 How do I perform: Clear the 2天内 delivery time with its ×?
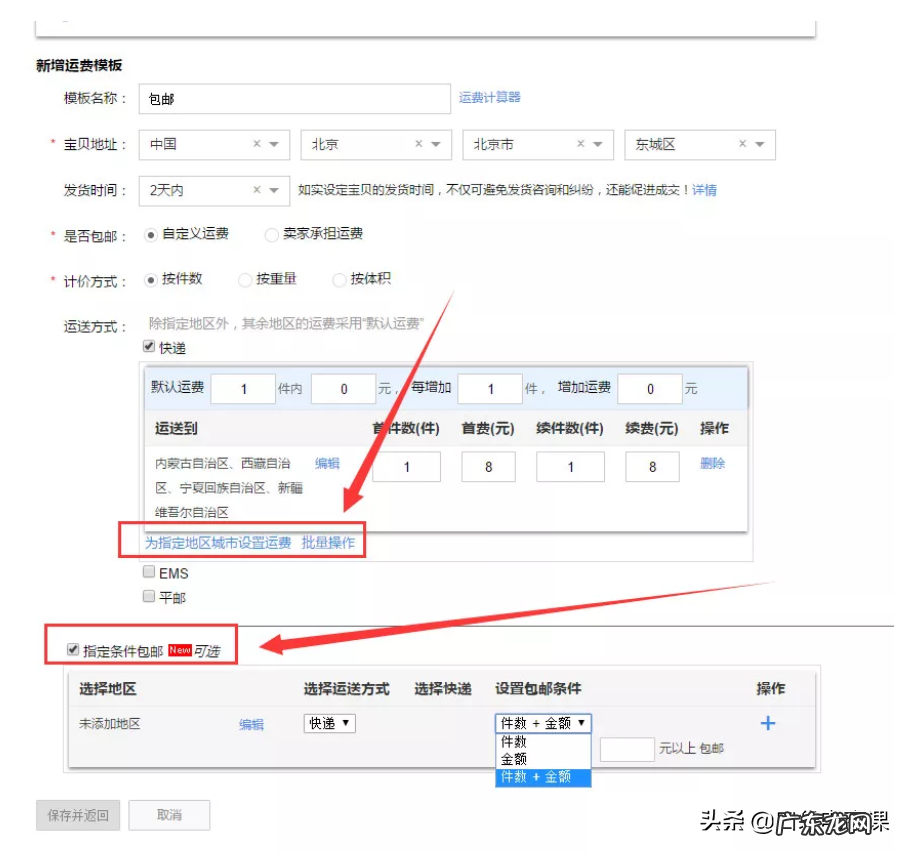coord(256,190)
